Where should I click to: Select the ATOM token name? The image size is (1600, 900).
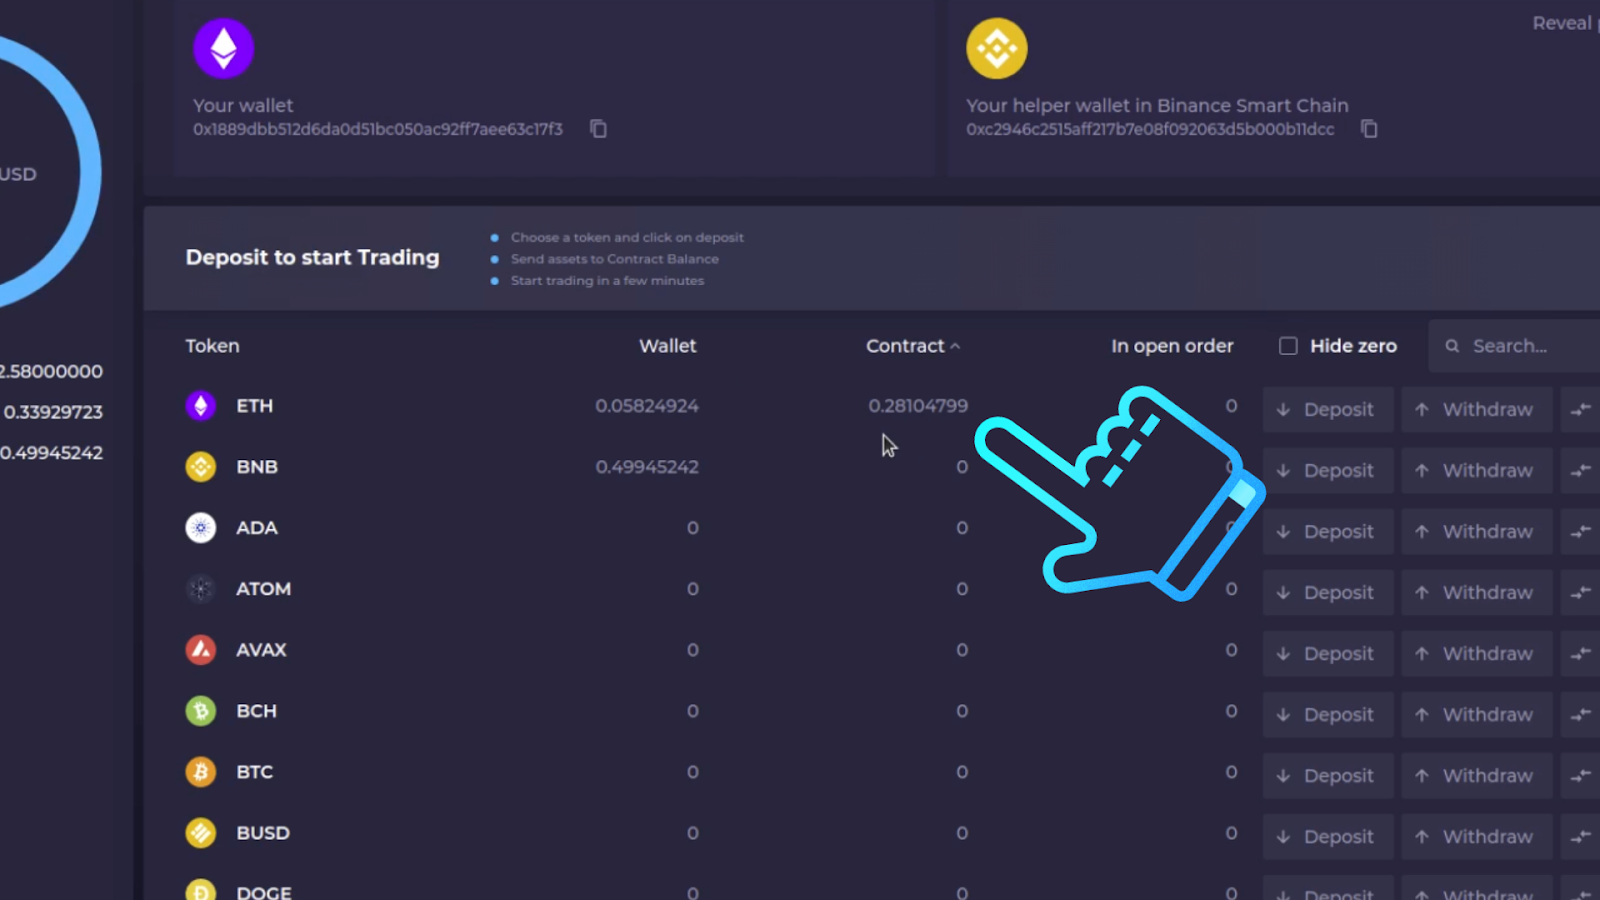pyautogui.click(x=263, y=589)
